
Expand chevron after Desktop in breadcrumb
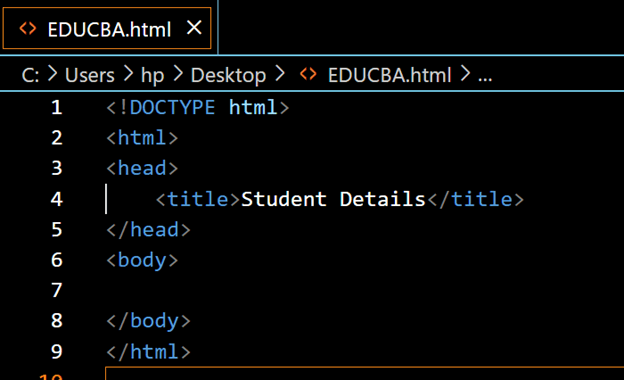(x=280, y=74)
